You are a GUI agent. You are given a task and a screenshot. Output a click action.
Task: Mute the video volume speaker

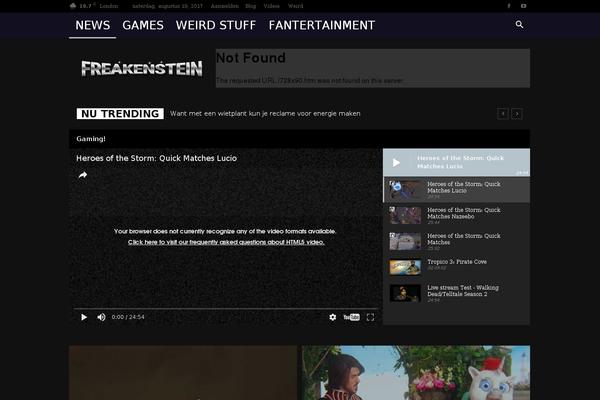point(101,317)
